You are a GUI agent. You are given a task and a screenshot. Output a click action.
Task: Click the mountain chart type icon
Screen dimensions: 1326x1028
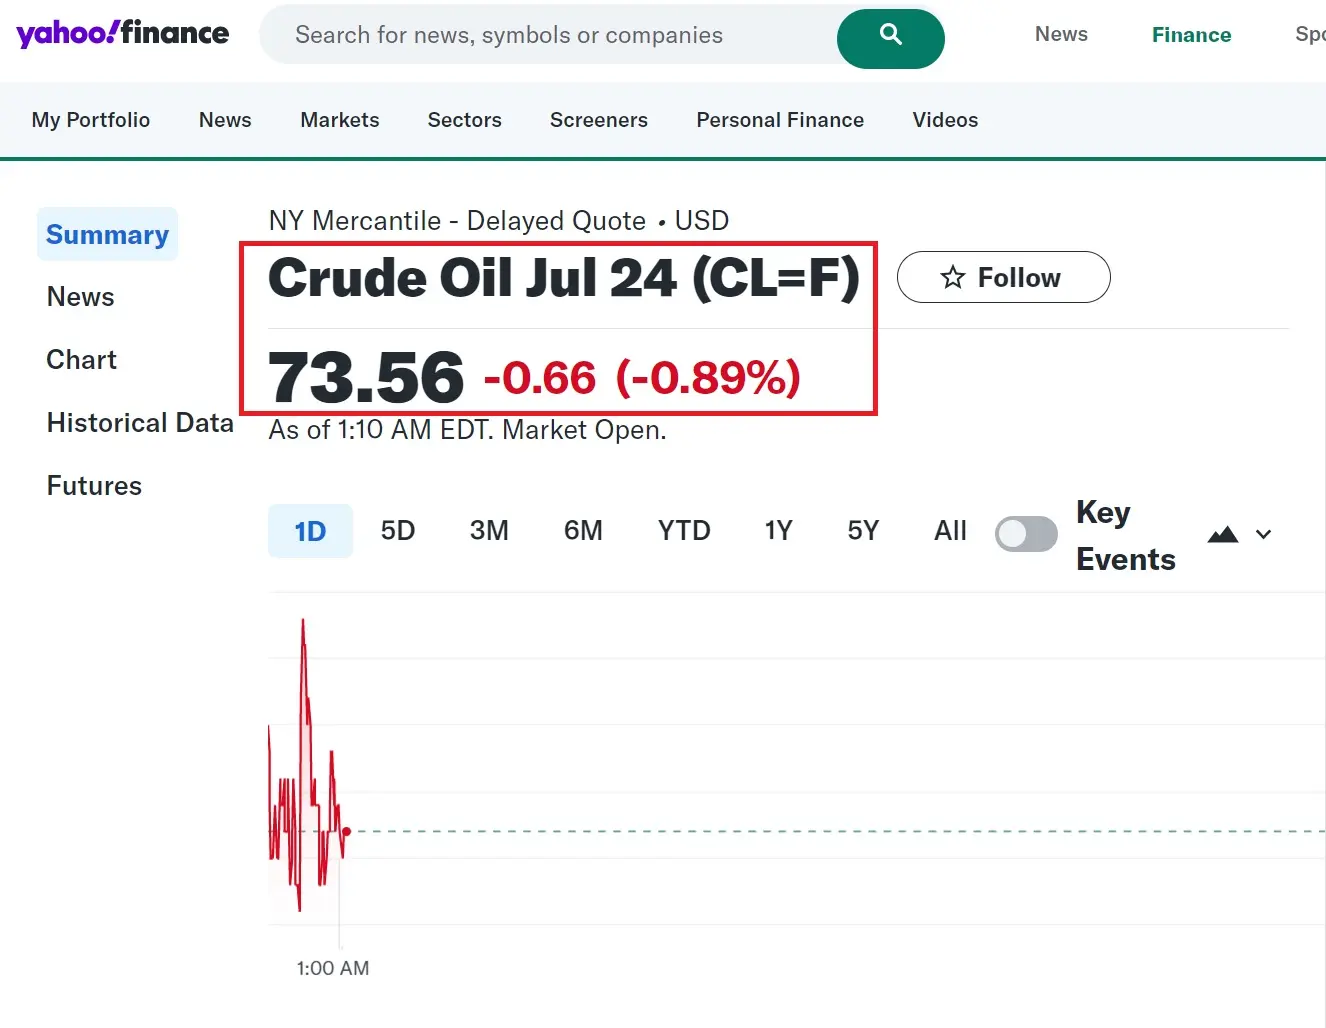coord(1222,534)
